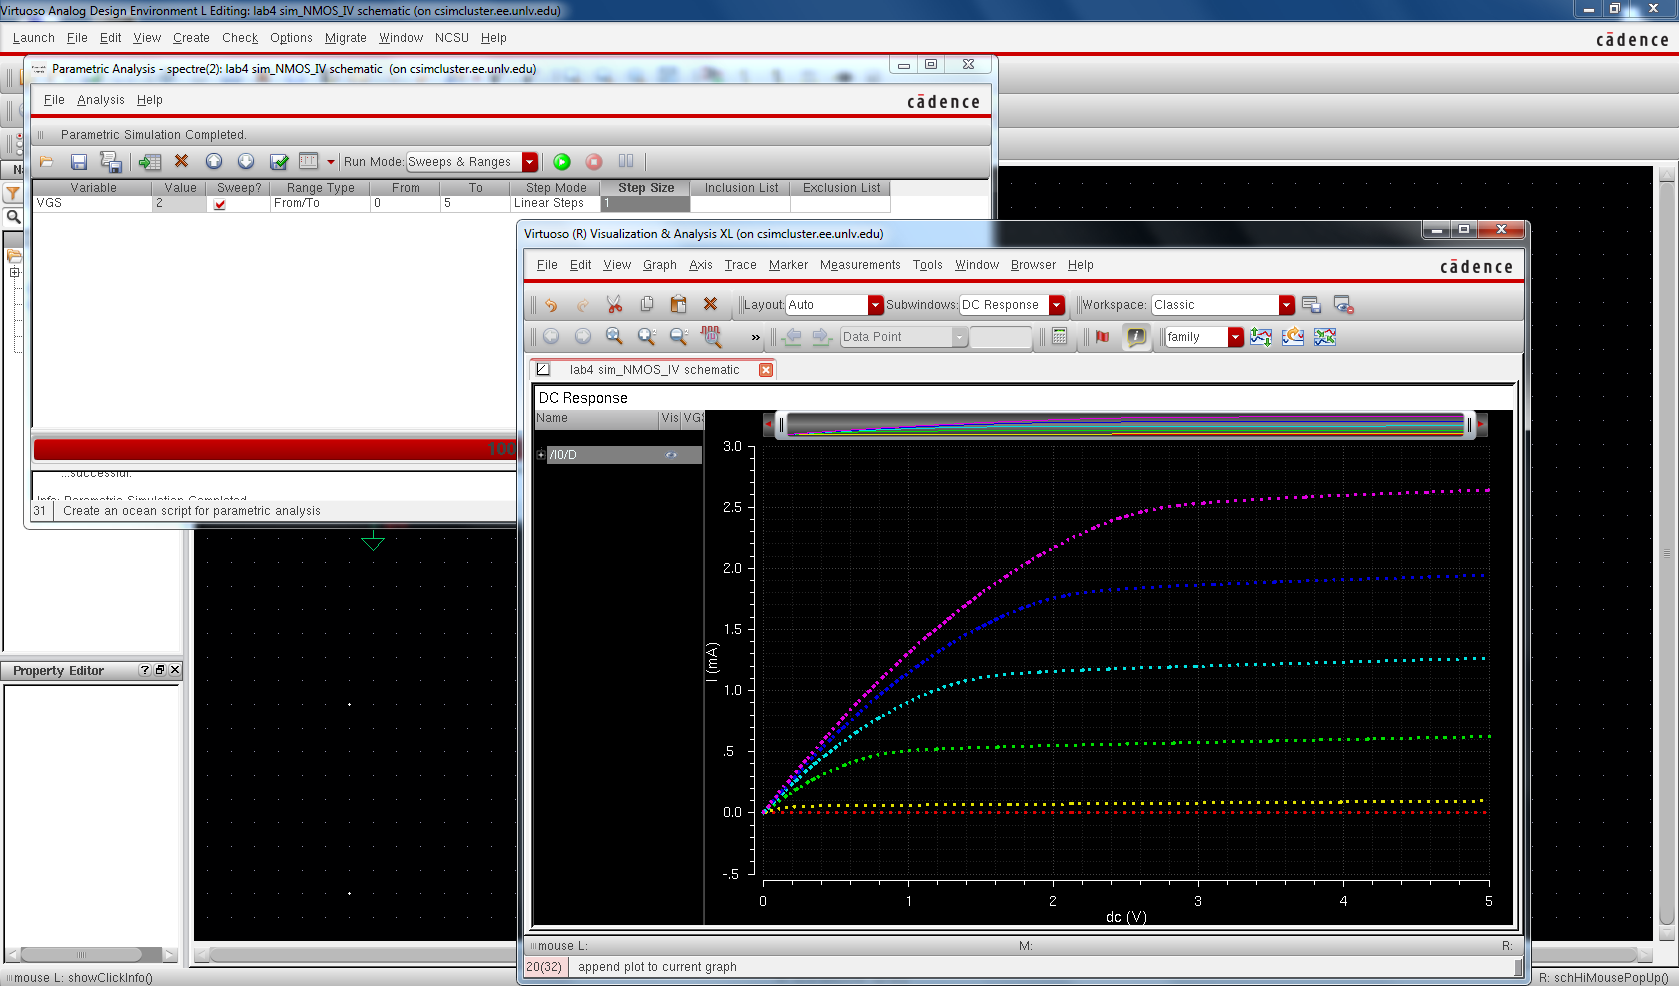Click the column display icon in Parametric toolbar
Viewport: 1679px width, 986px height.
pyautogui.click(x=309, y=161)
